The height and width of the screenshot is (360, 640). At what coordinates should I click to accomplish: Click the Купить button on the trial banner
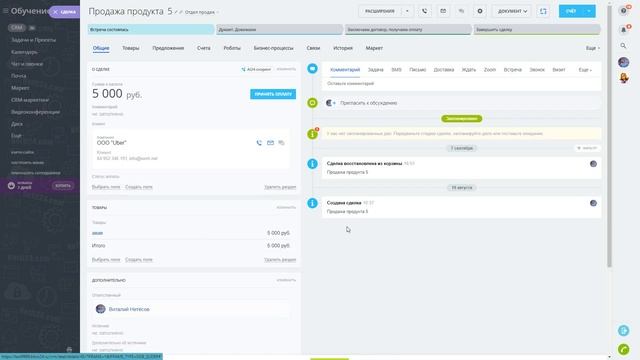pos(63,186)
